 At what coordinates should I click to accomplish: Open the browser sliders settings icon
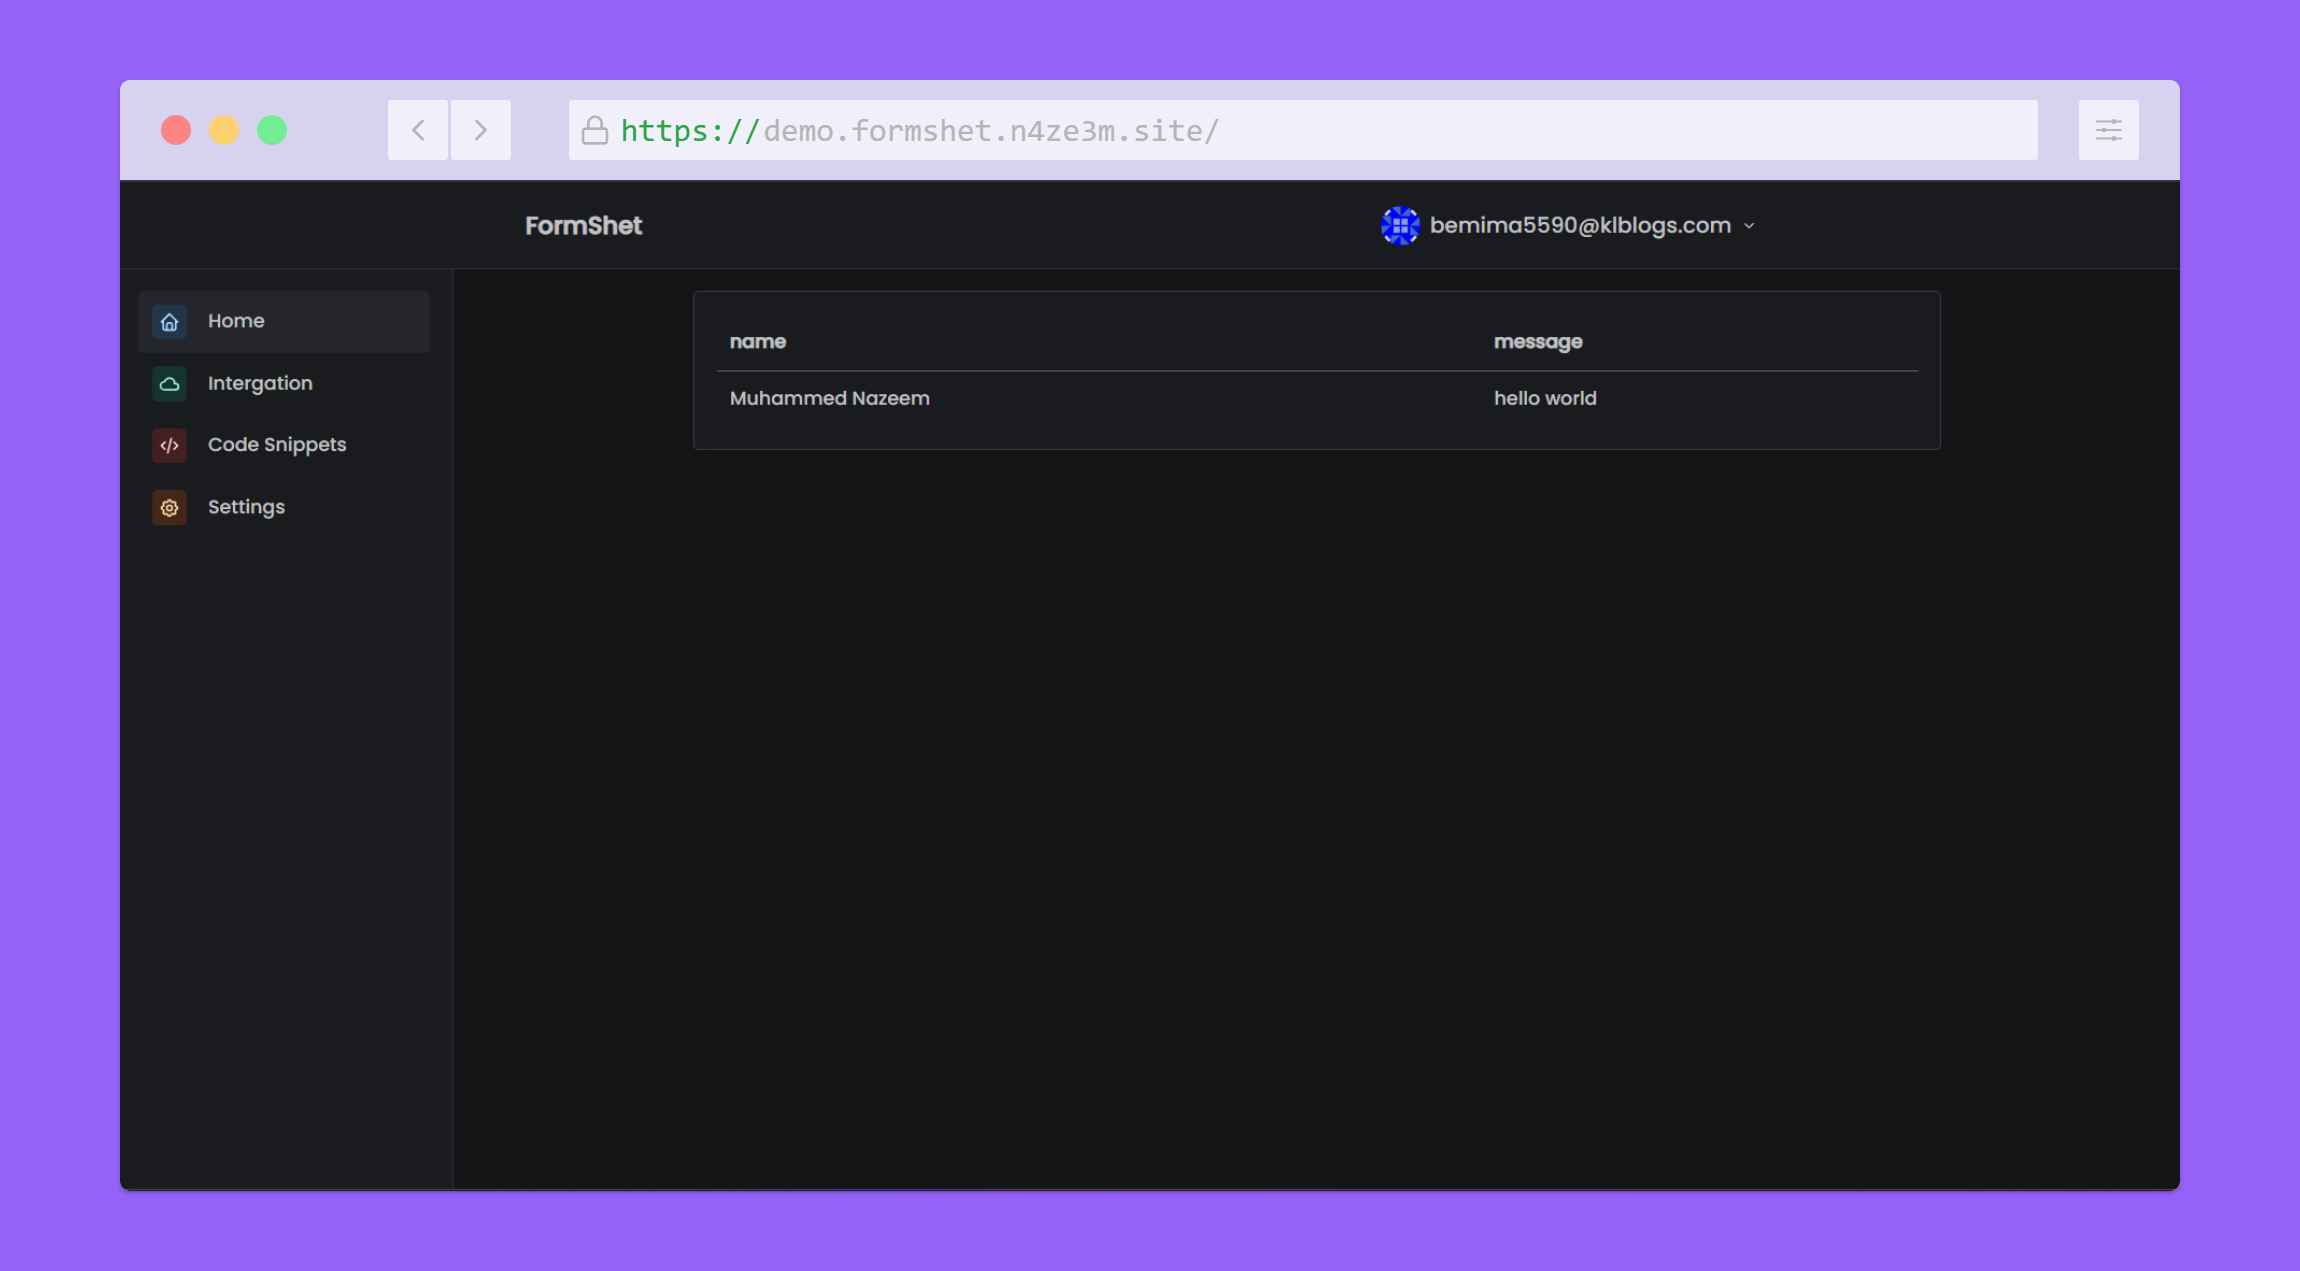pos(2108,130)
